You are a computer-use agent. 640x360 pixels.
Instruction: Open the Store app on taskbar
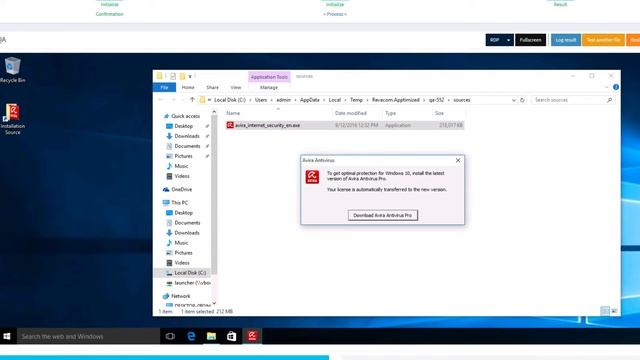coord(231,336)
